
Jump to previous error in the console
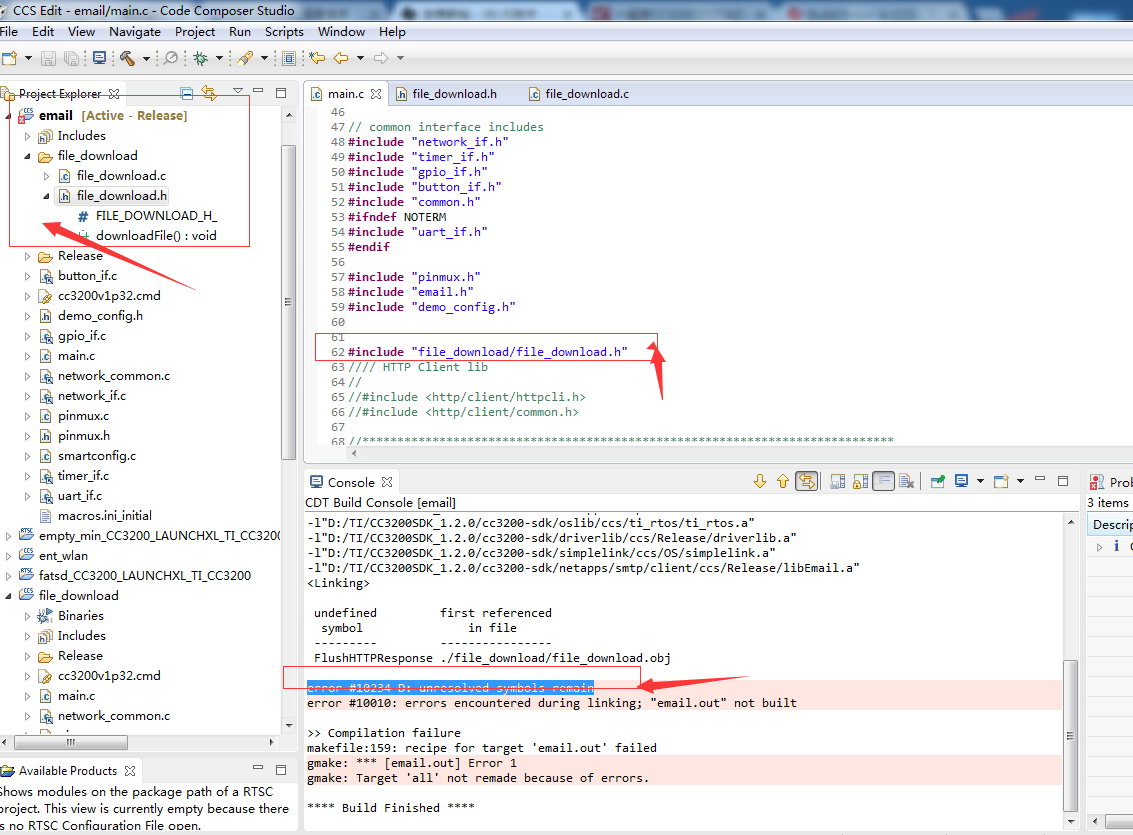(783, 481)
